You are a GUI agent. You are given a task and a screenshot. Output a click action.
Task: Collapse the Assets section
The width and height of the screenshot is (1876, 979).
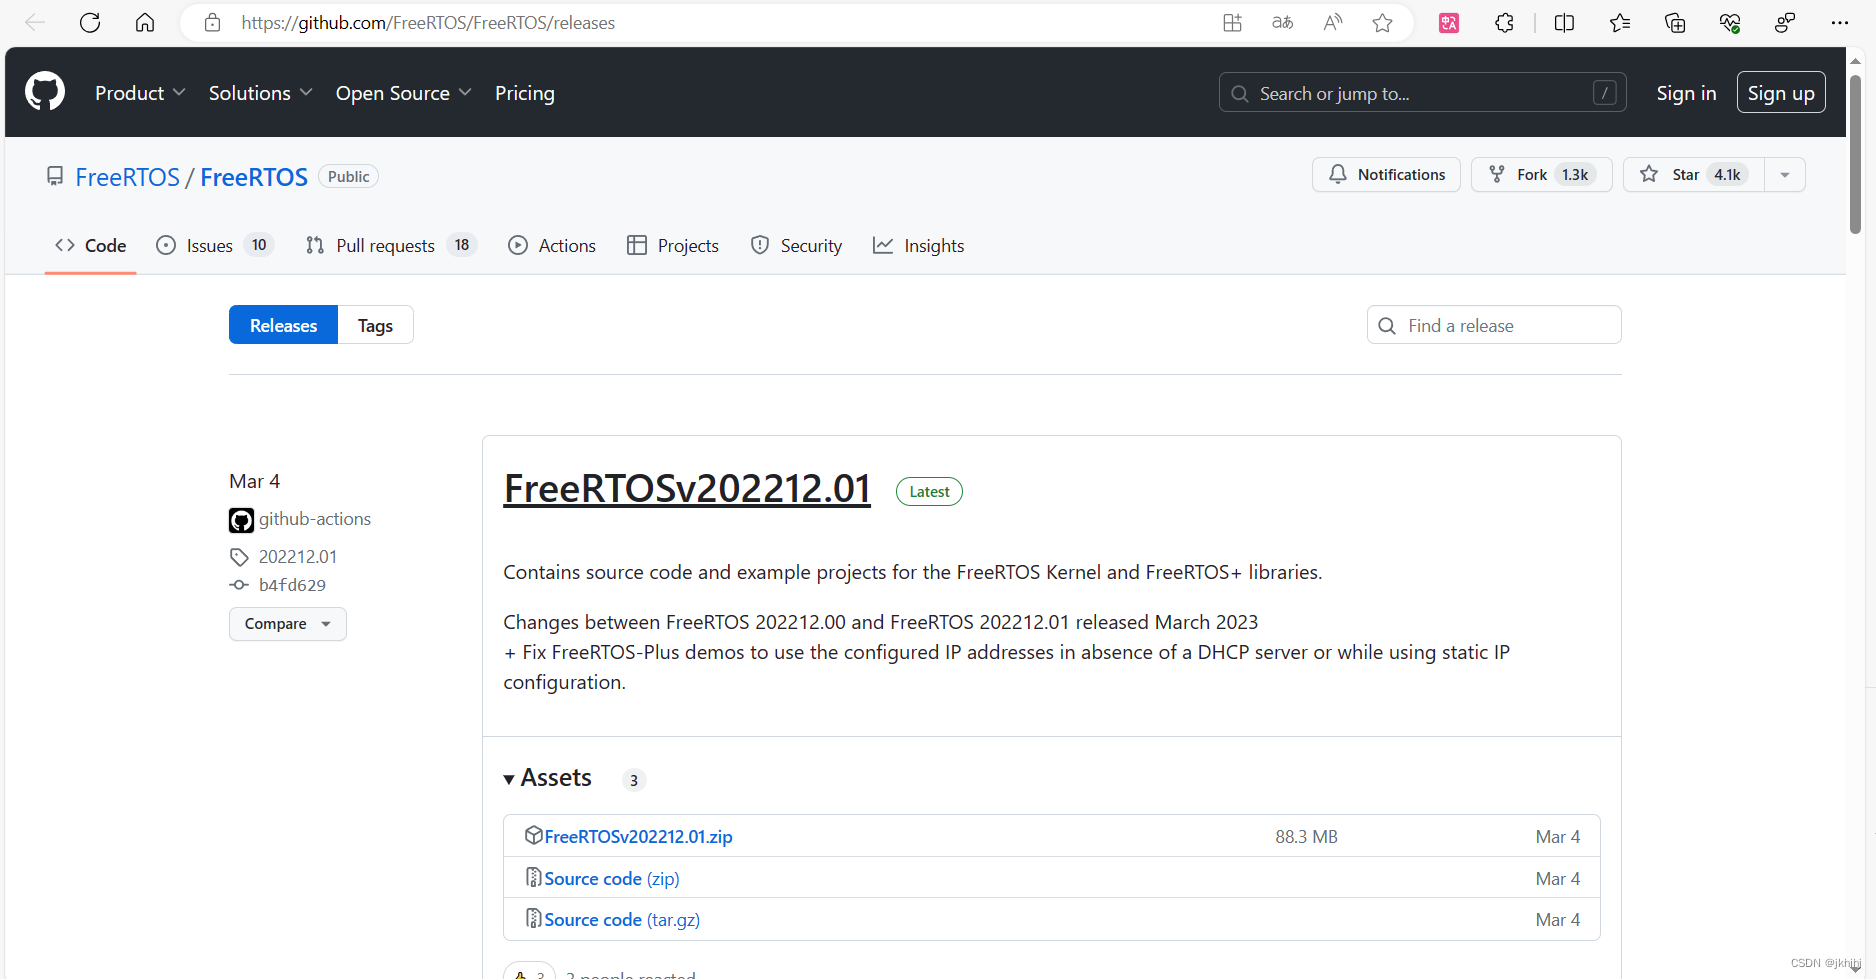point(548,778)
